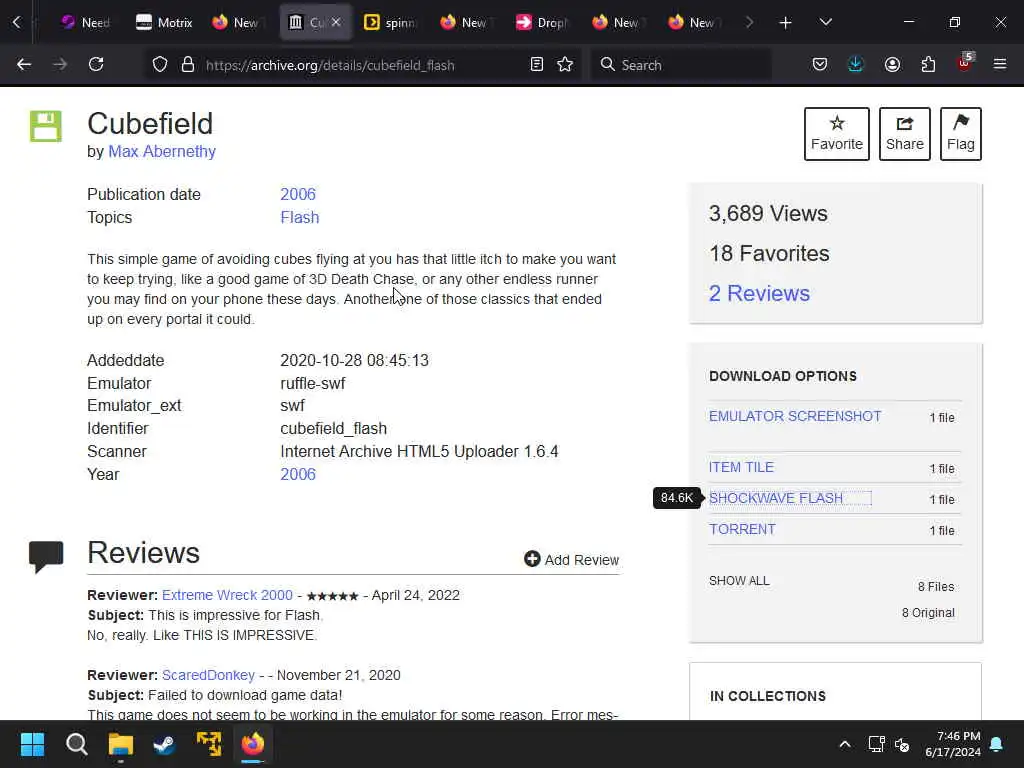Screen dimensions: 1024x768
Task: Open the tracking protection shield icon
Action: [x=160, y=64]
